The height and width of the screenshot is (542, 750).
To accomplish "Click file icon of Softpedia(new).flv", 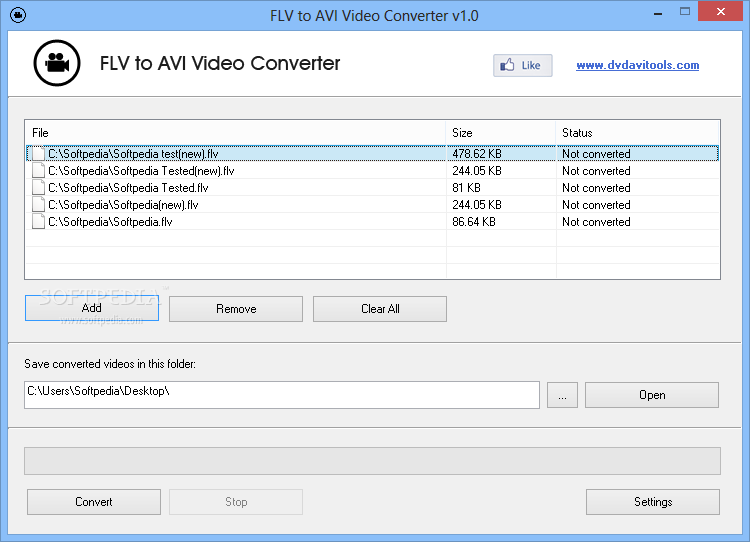I will coord(38,205).
